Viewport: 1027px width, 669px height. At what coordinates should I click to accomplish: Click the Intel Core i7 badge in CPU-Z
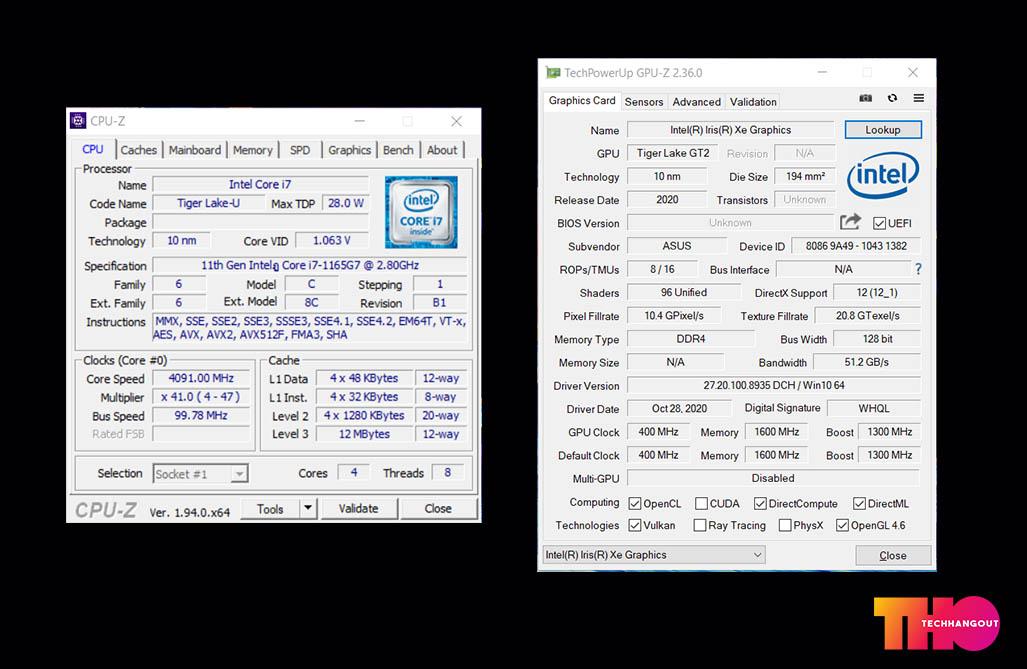pos(421,212)
